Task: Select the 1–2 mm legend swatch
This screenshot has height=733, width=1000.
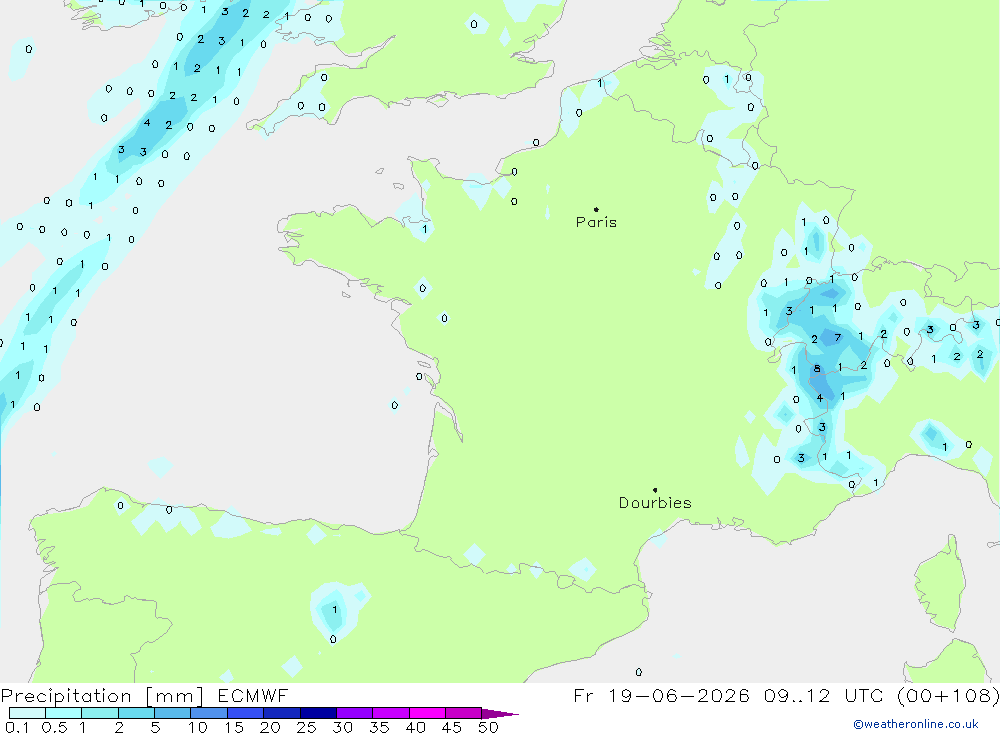Action: click(x=100, y=713)
